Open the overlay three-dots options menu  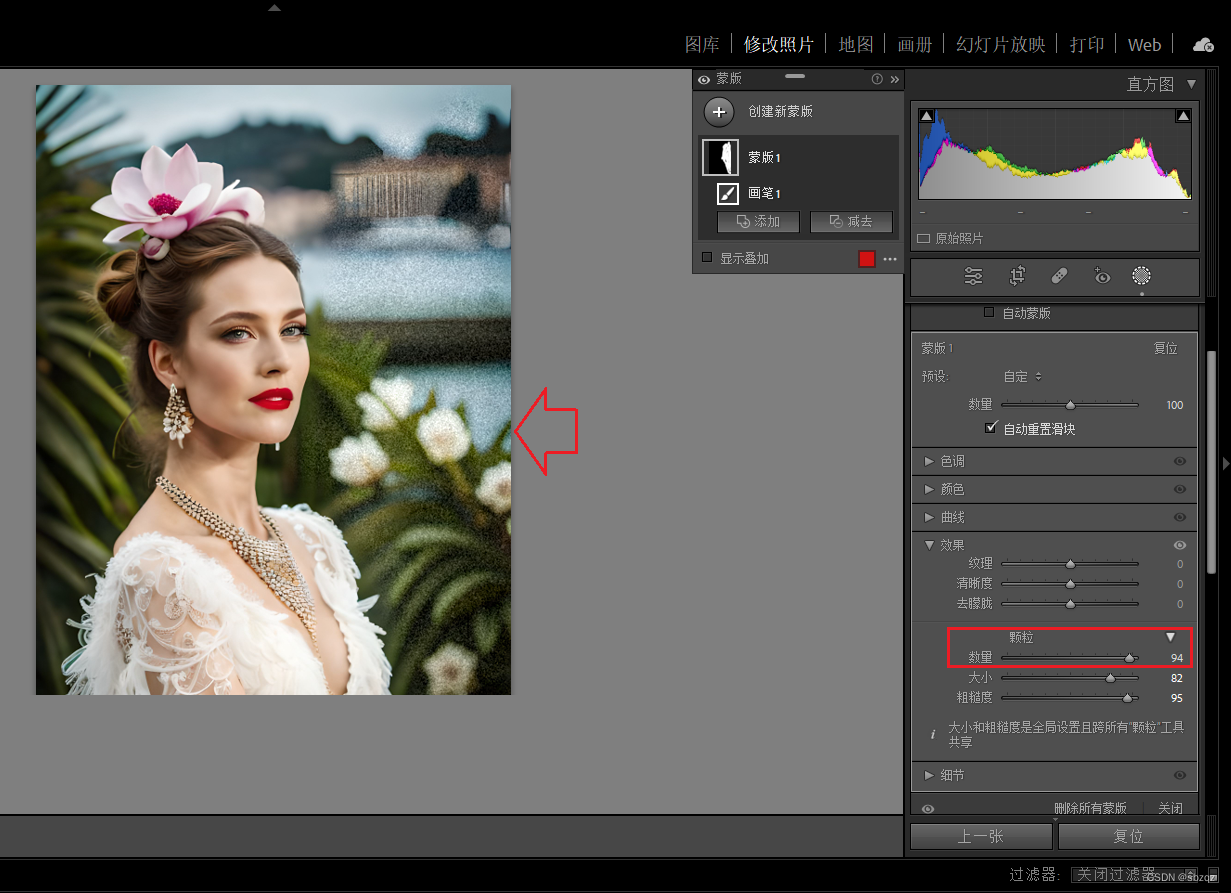[x=890, y=259]
